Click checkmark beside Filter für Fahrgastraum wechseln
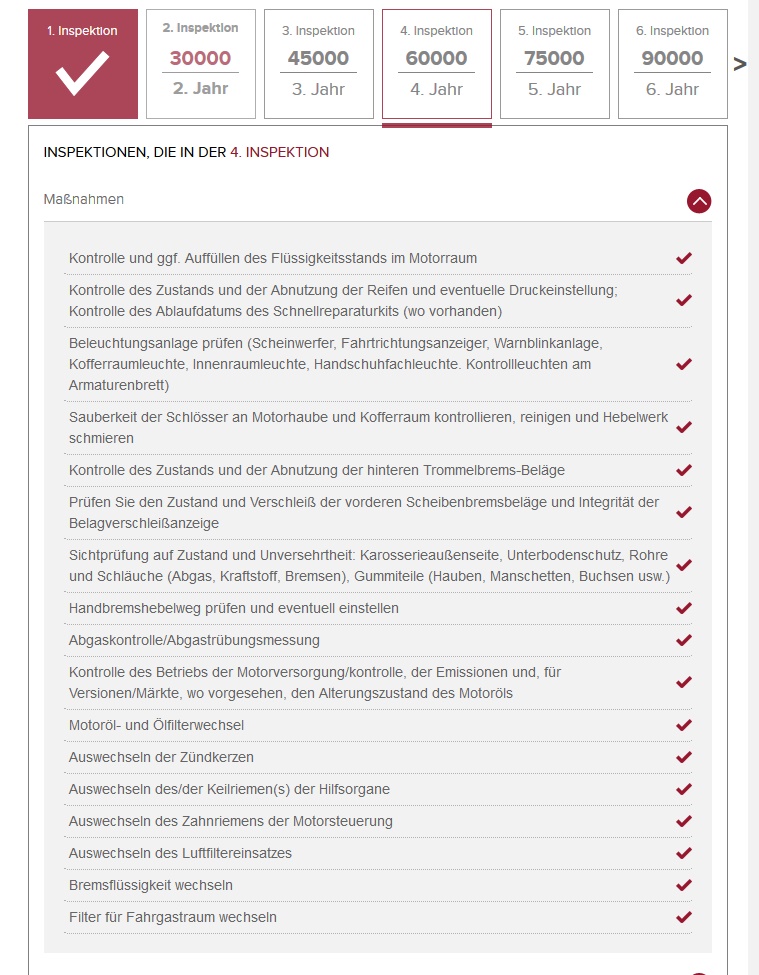The height and width of the screenshot is (975, 759). [x=684, y=917]
